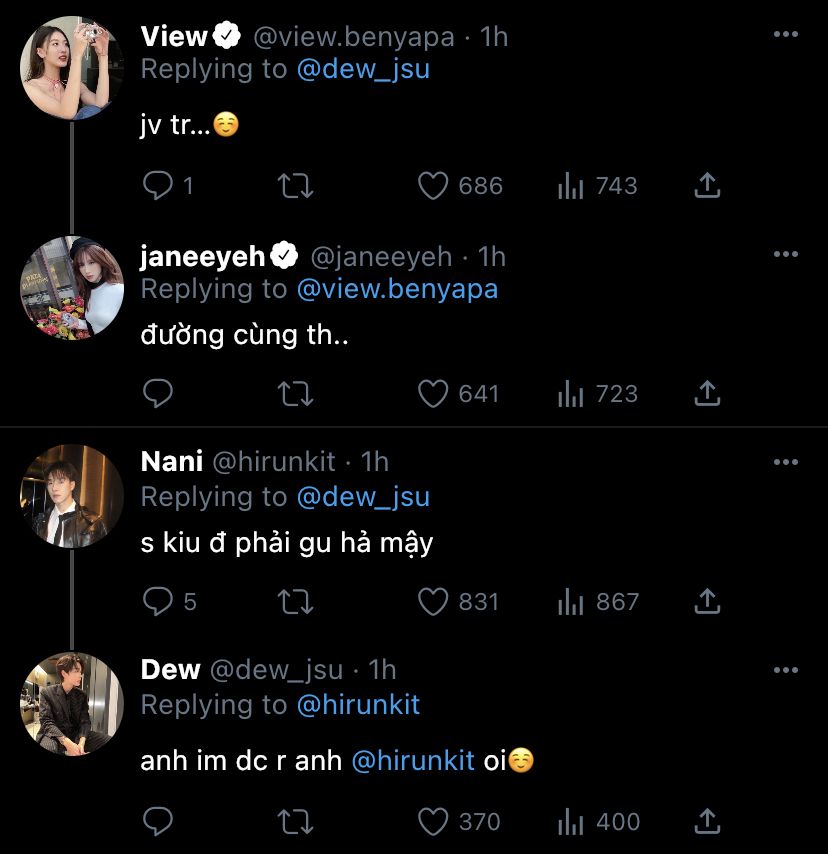Open @hirunkit mention in Dew's tweet text
Screen dimensions: 828x854
tap(413, 761)
